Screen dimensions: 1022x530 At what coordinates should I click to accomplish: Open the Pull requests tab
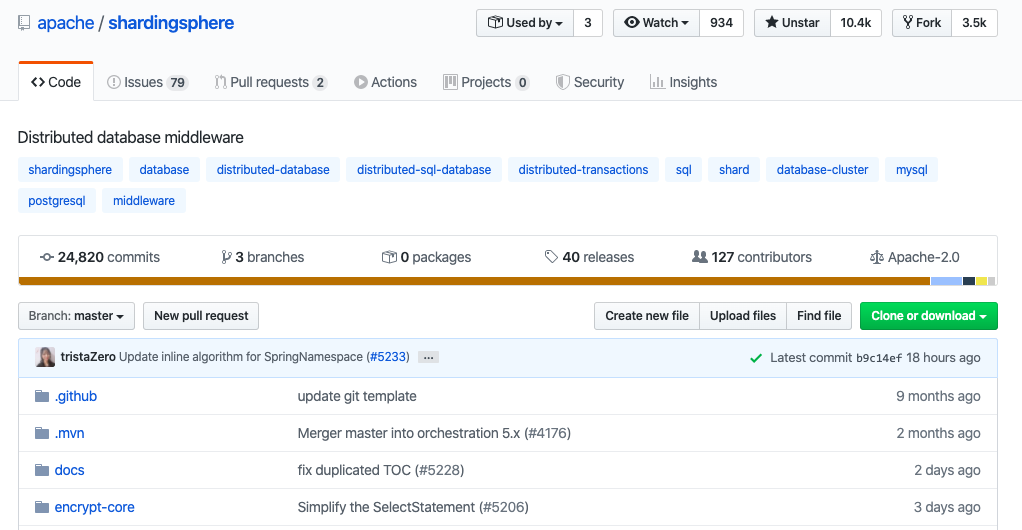(270, 82)
